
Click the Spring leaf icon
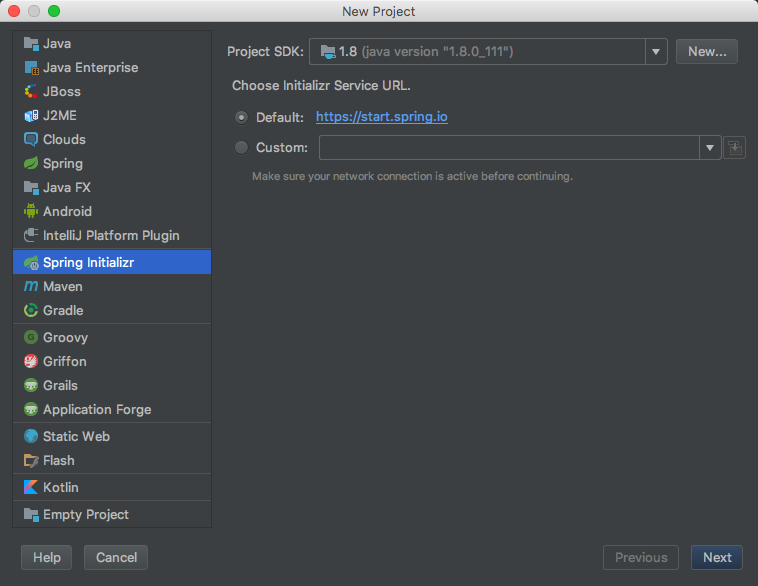click(31, 163)
